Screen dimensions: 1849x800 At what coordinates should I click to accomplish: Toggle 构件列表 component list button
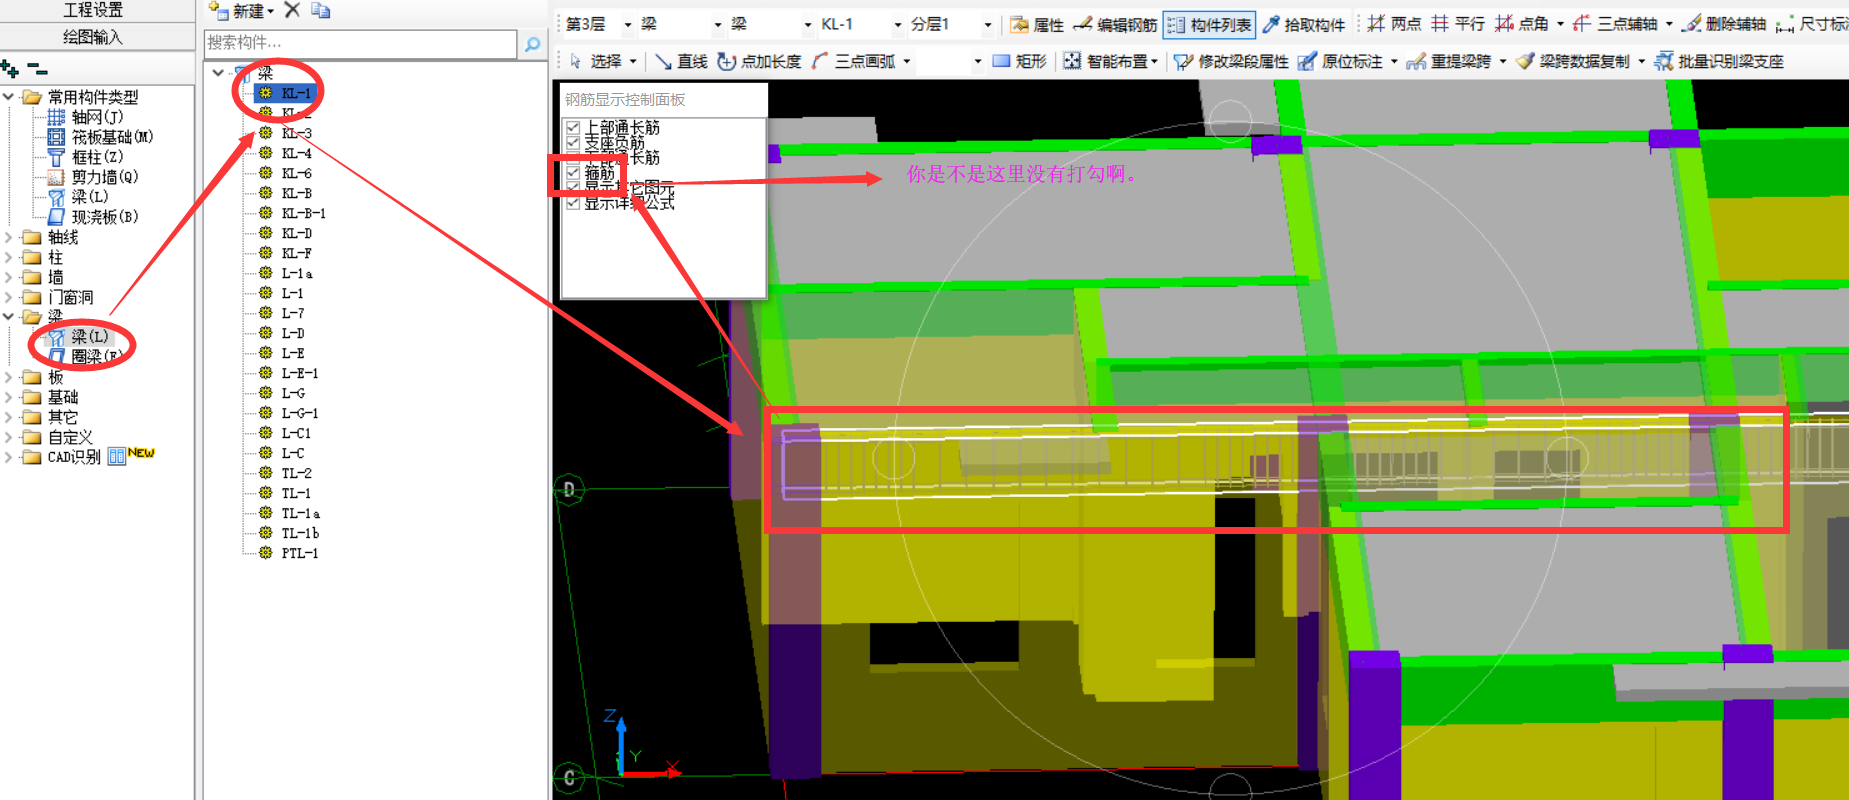1209,24
